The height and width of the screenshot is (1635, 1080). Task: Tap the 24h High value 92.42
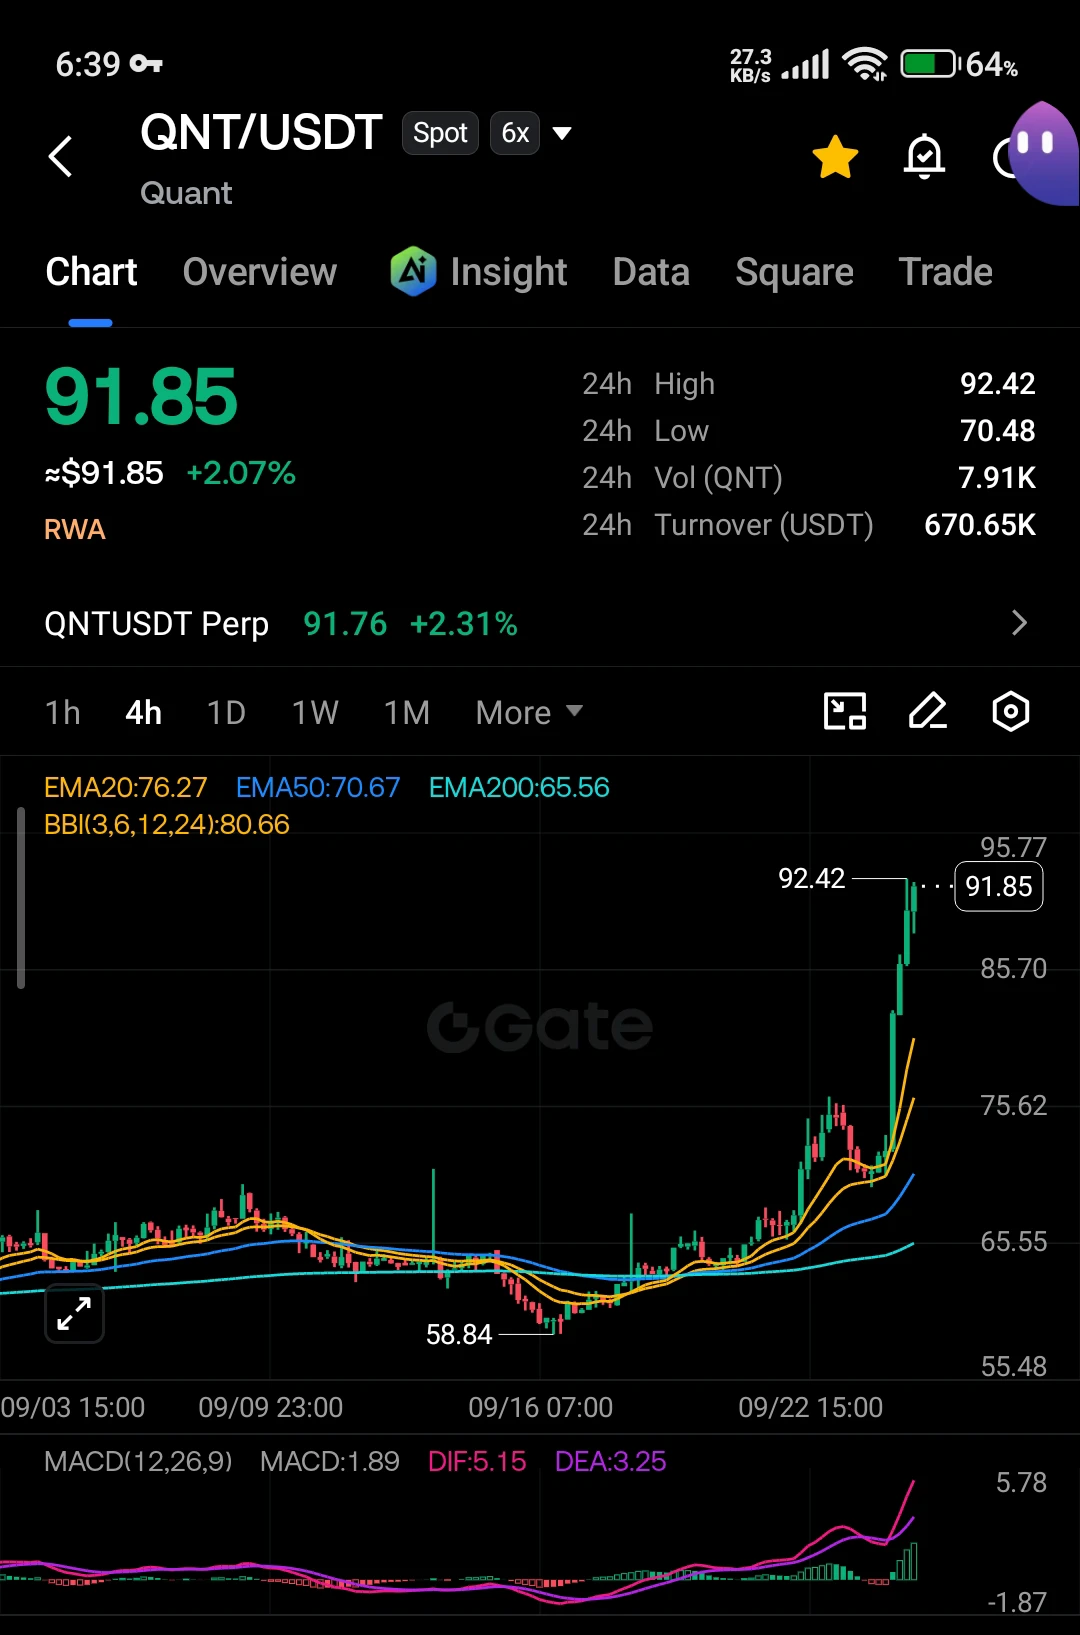(997, 383)
